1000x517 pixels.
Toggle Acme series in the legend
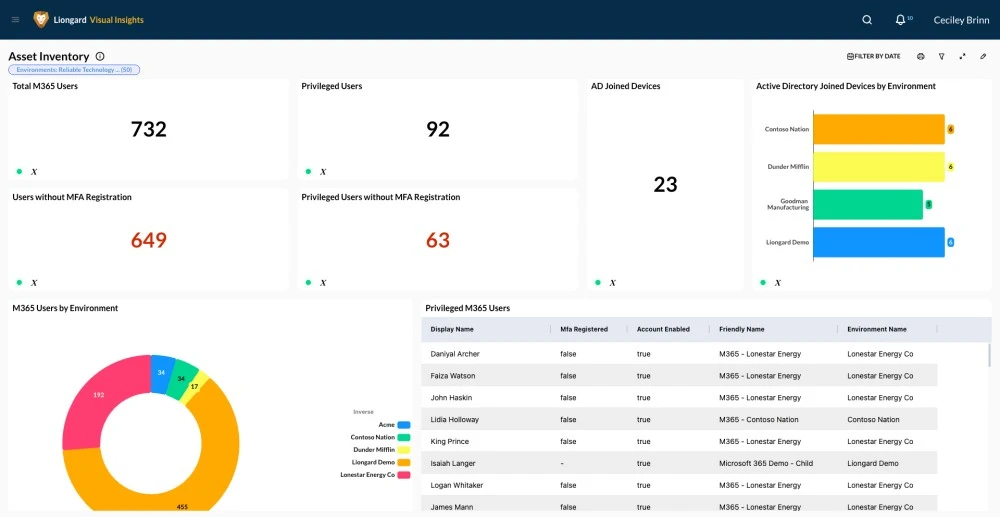[404, 425]
